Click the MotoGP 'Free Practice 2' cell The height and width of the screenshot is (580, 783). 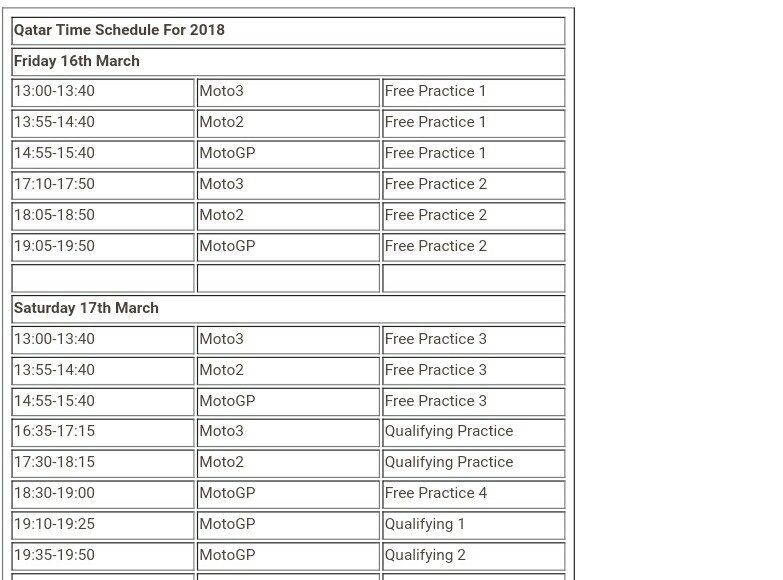436,246
